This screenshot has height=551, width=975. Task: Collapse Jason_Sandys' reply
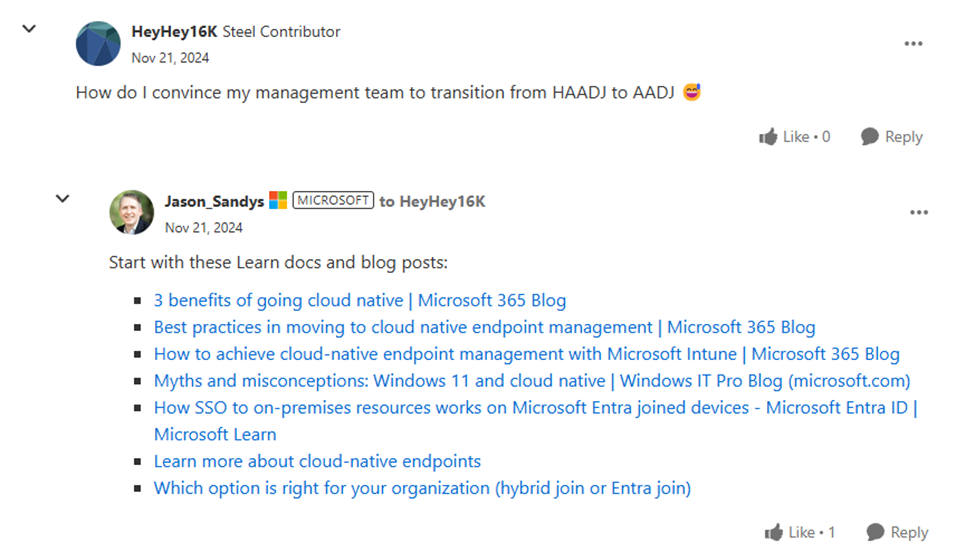[x=62, y=198]
